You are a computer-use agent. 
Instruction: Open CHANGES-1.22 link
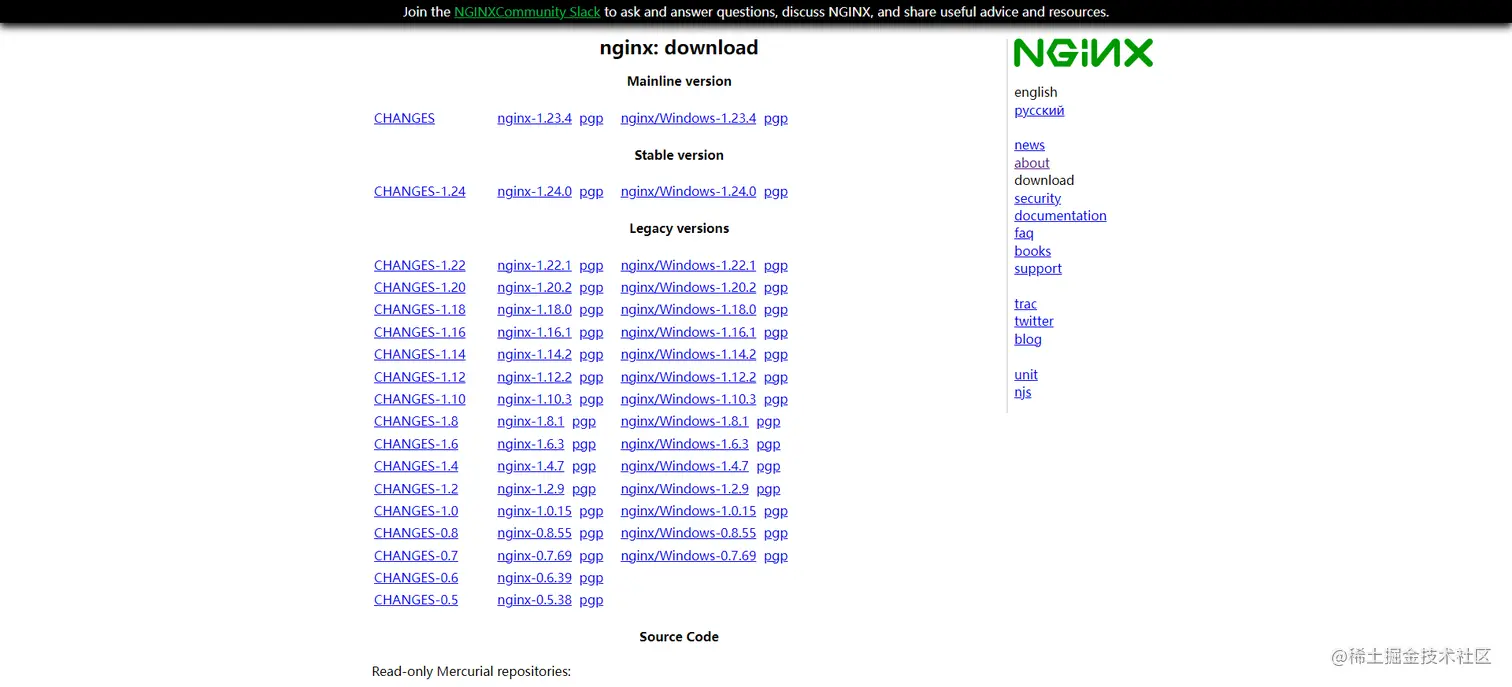coord(420,265)
